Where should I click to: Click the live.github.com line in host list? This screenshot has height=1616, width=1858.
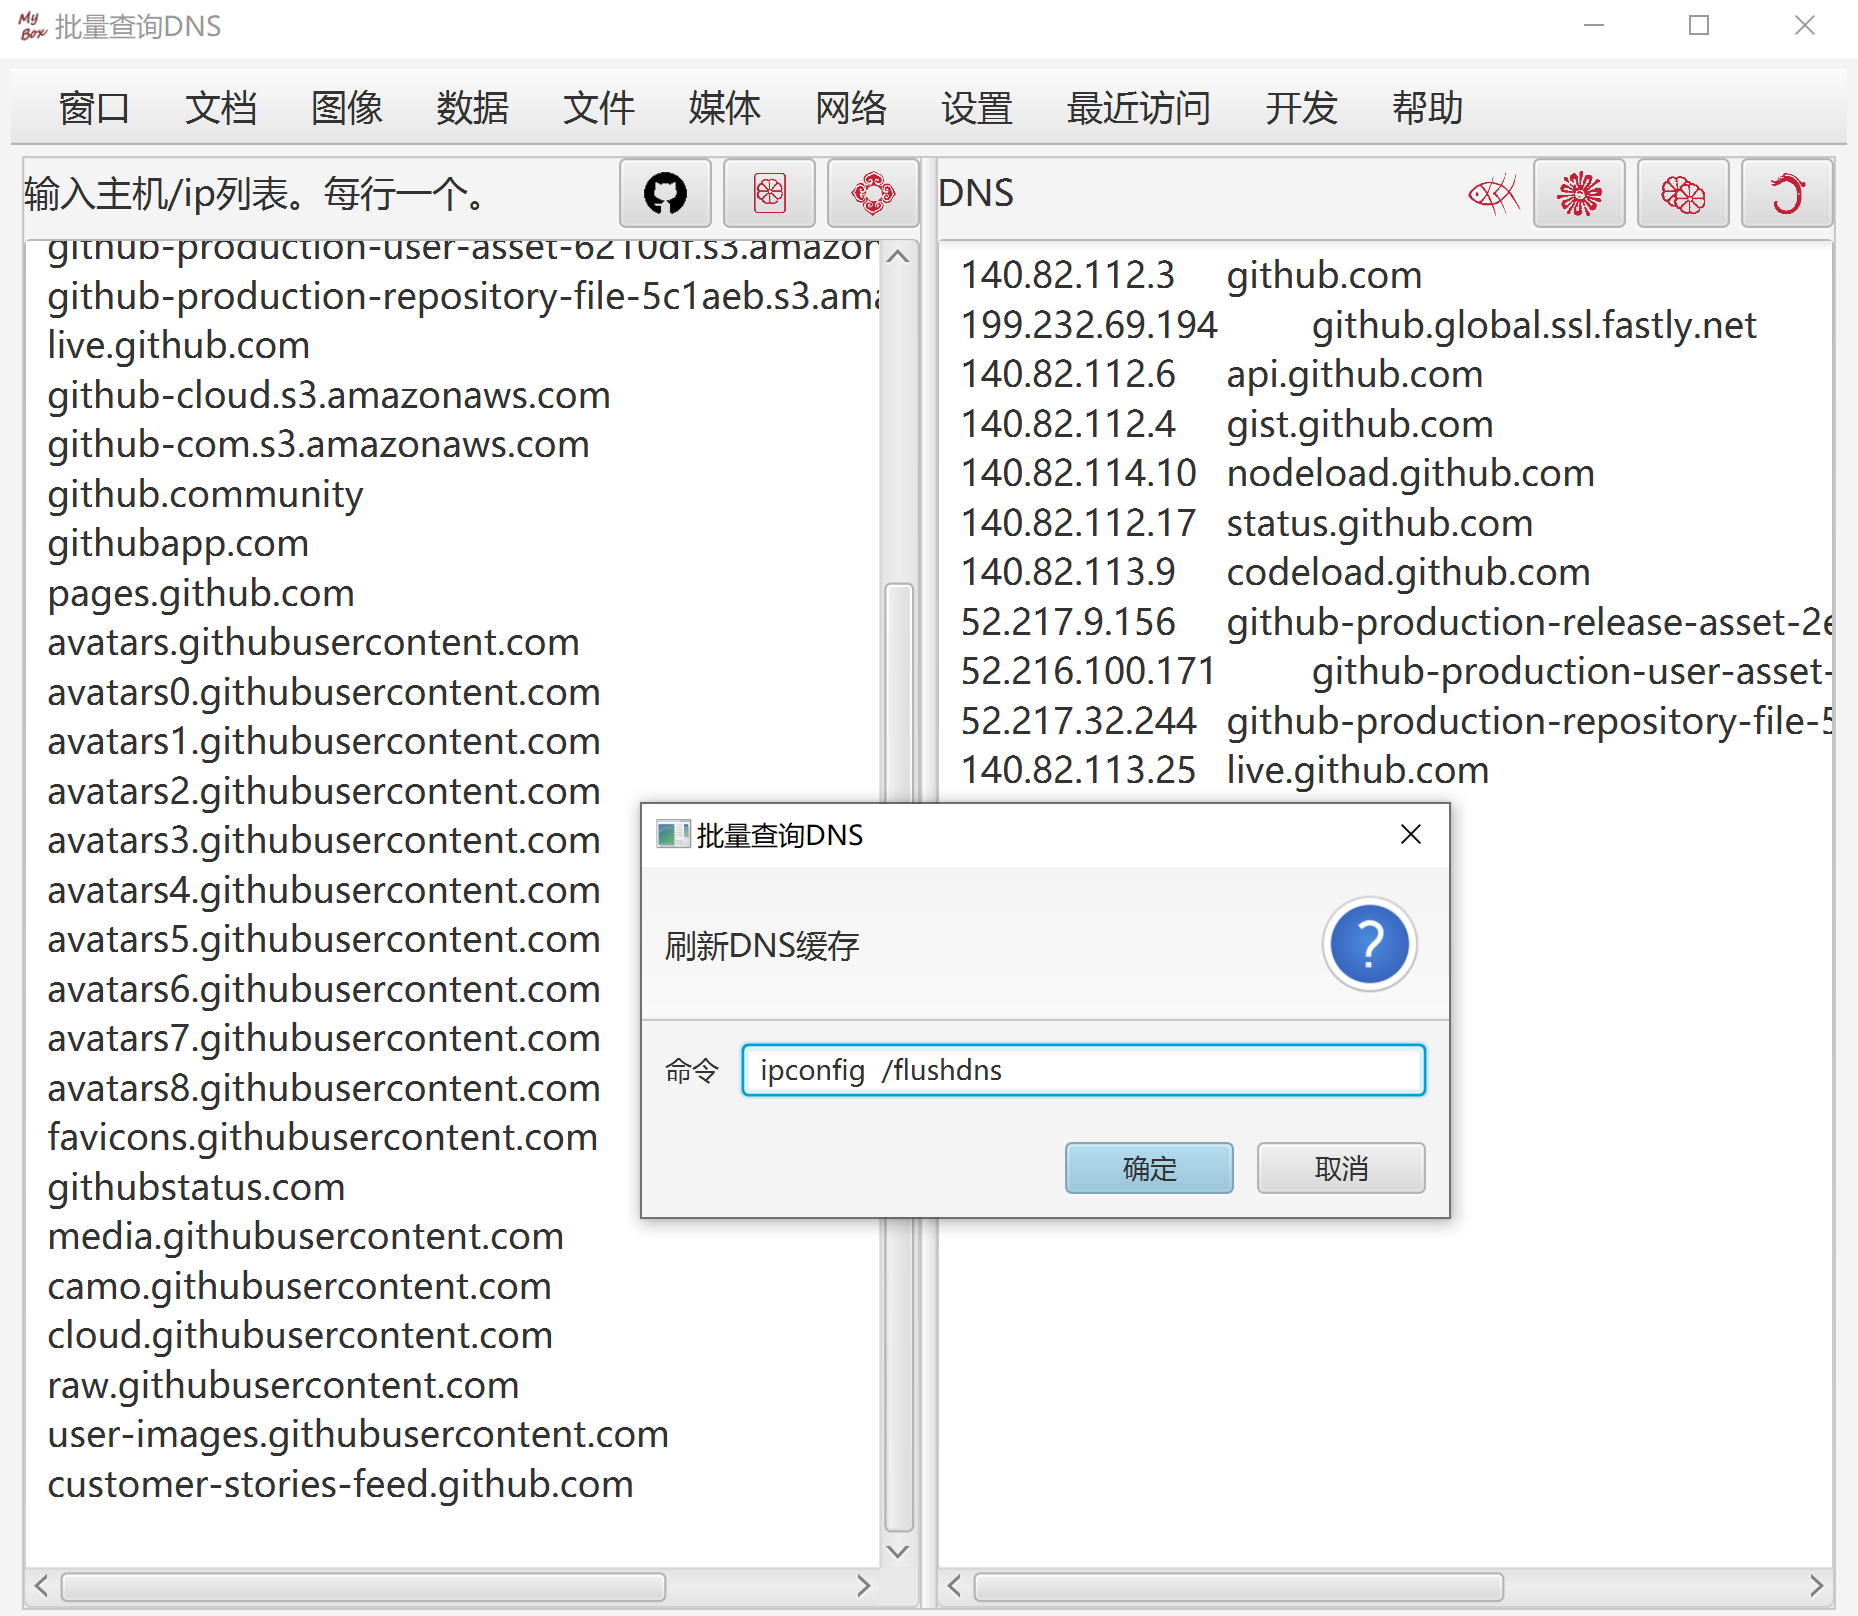[179, 345]
